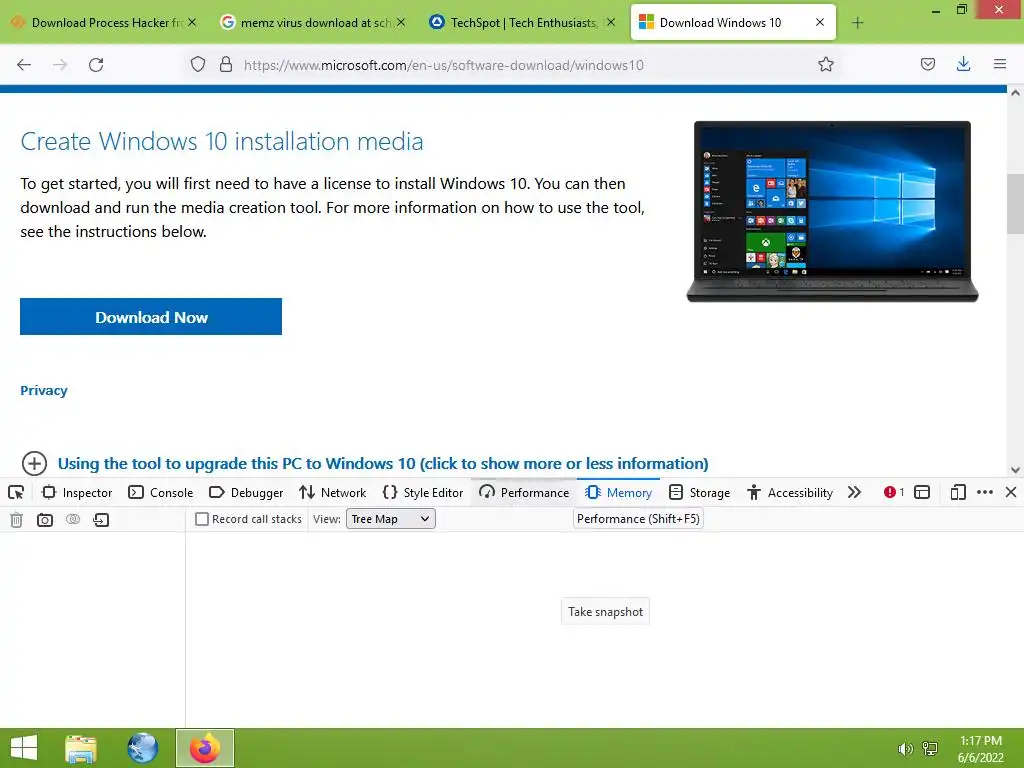Screen dimensions: 1024x768
Task: Open the Tree Map view dropdown
Action: click(391, 519)
